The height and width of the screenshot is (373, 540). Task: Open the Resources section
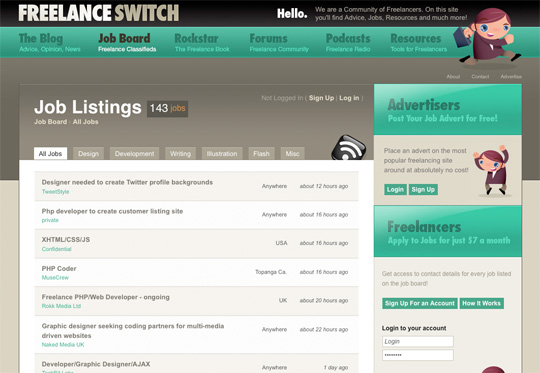(x=418, y=43)
